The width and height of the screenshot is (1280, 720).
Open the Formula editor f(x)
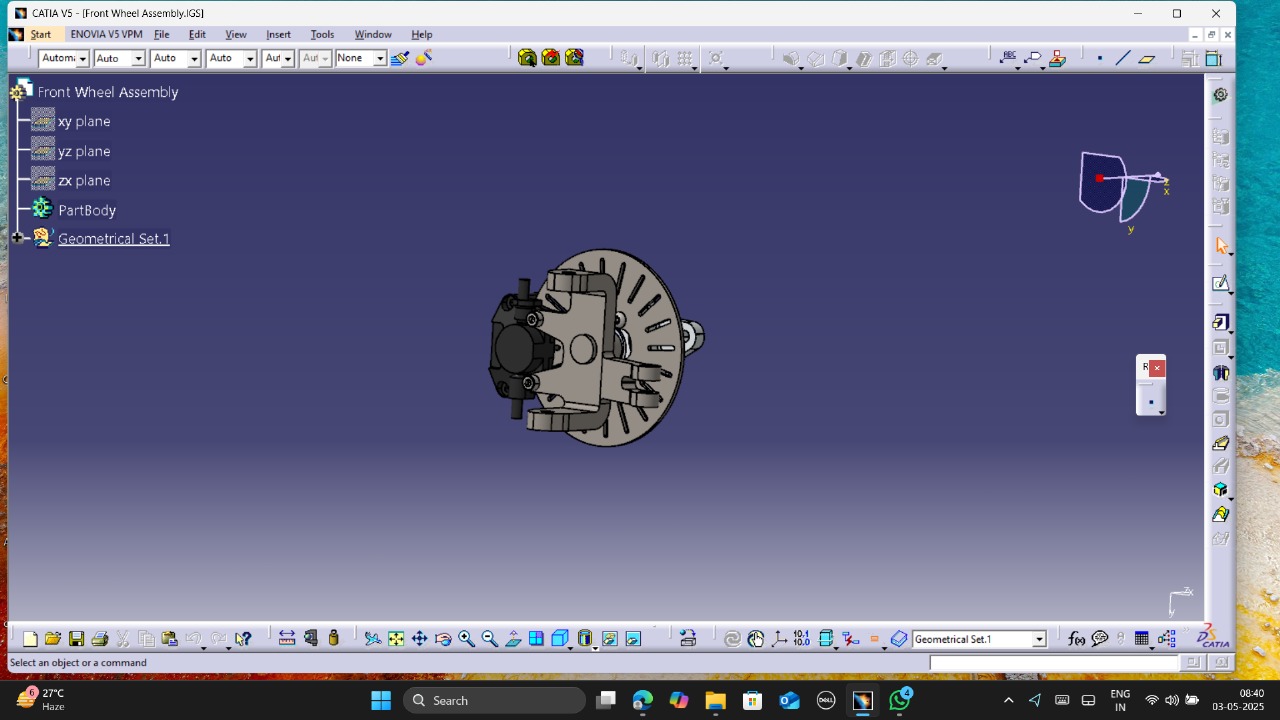point(1076,638)
